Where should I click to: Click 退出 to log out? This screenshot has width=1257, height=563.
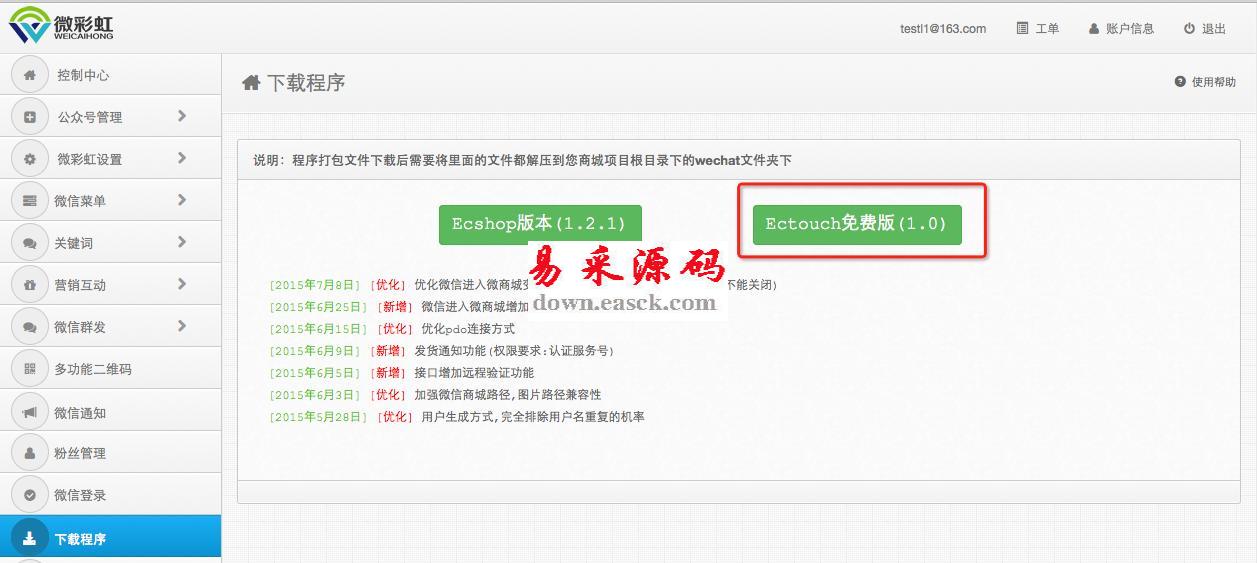click(1204, 29)
